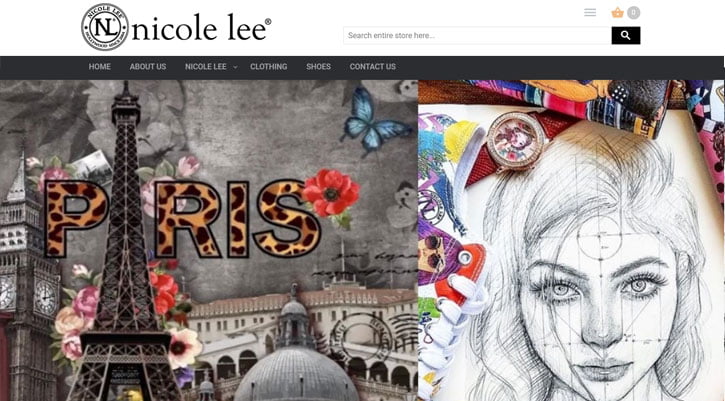The width and height of the screenshot is (725, 401).
Task: Go to the Home menu item
Action: point(99,67)
